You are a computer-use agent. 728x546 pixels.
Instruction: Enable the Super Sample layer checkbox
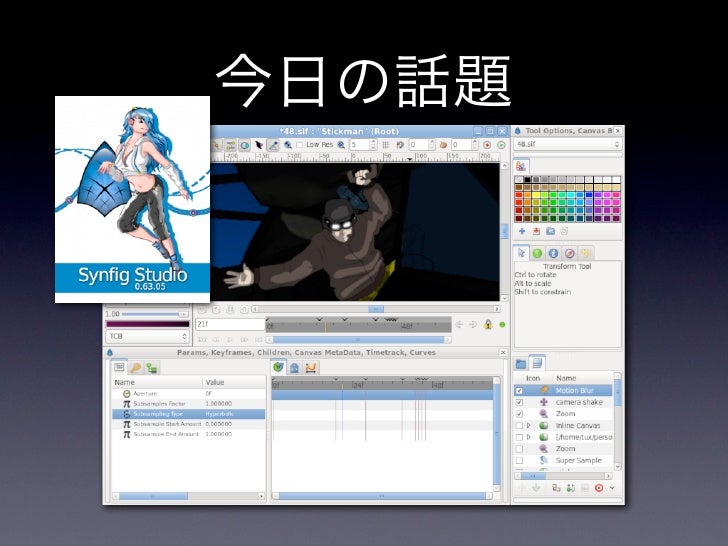(x=519, y=460)
